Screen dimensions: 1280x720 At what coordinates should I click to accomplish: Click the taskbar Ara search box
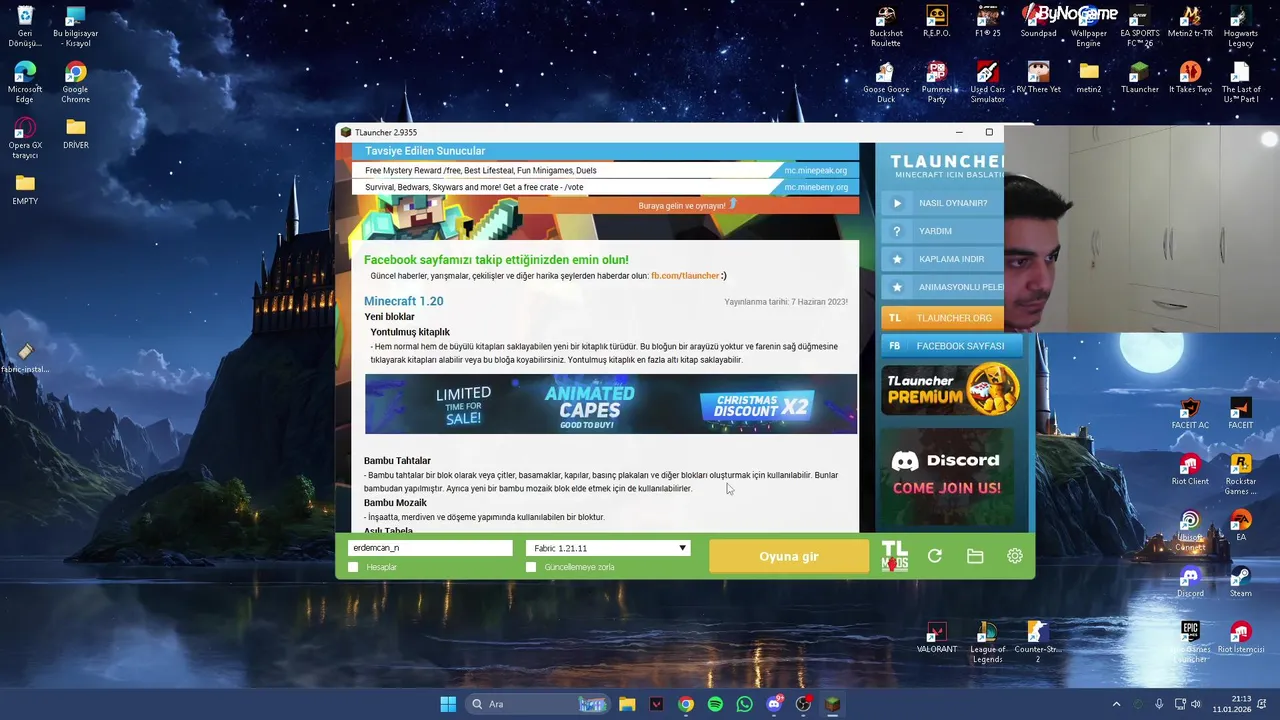(x=540, y=704)
